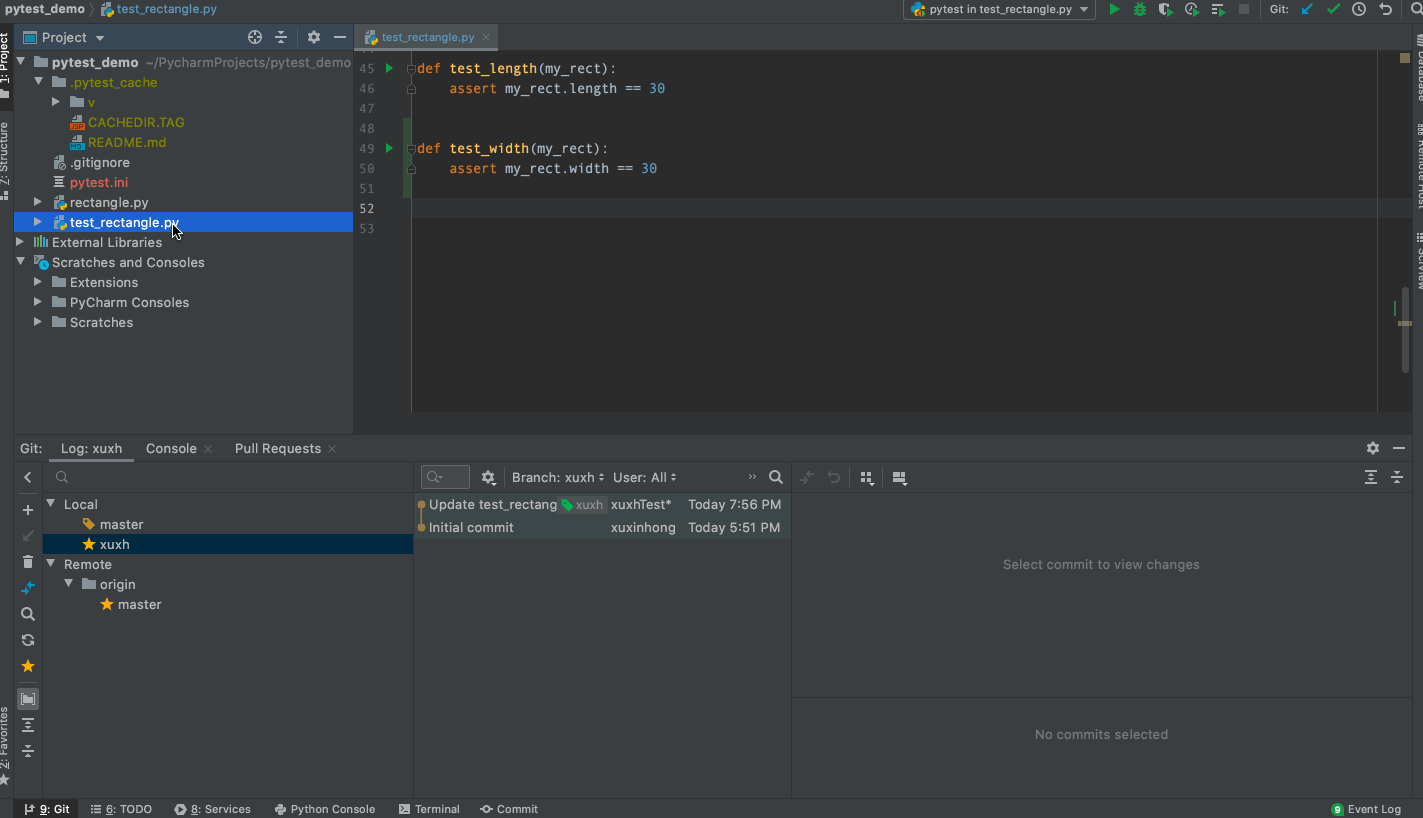Hide the Git branches pane arrow
The width and height of the screenshot is (1423, 818).
click(28, 478)
